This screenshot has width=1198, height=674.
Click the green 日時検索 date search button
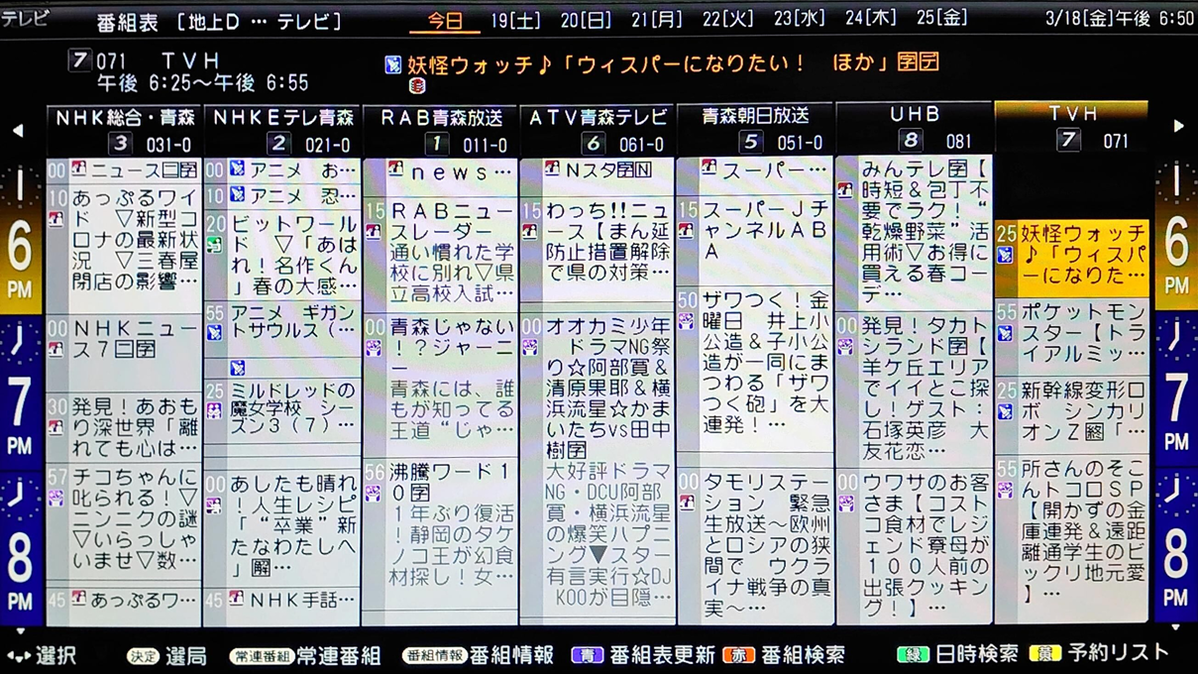pos(957,653)
